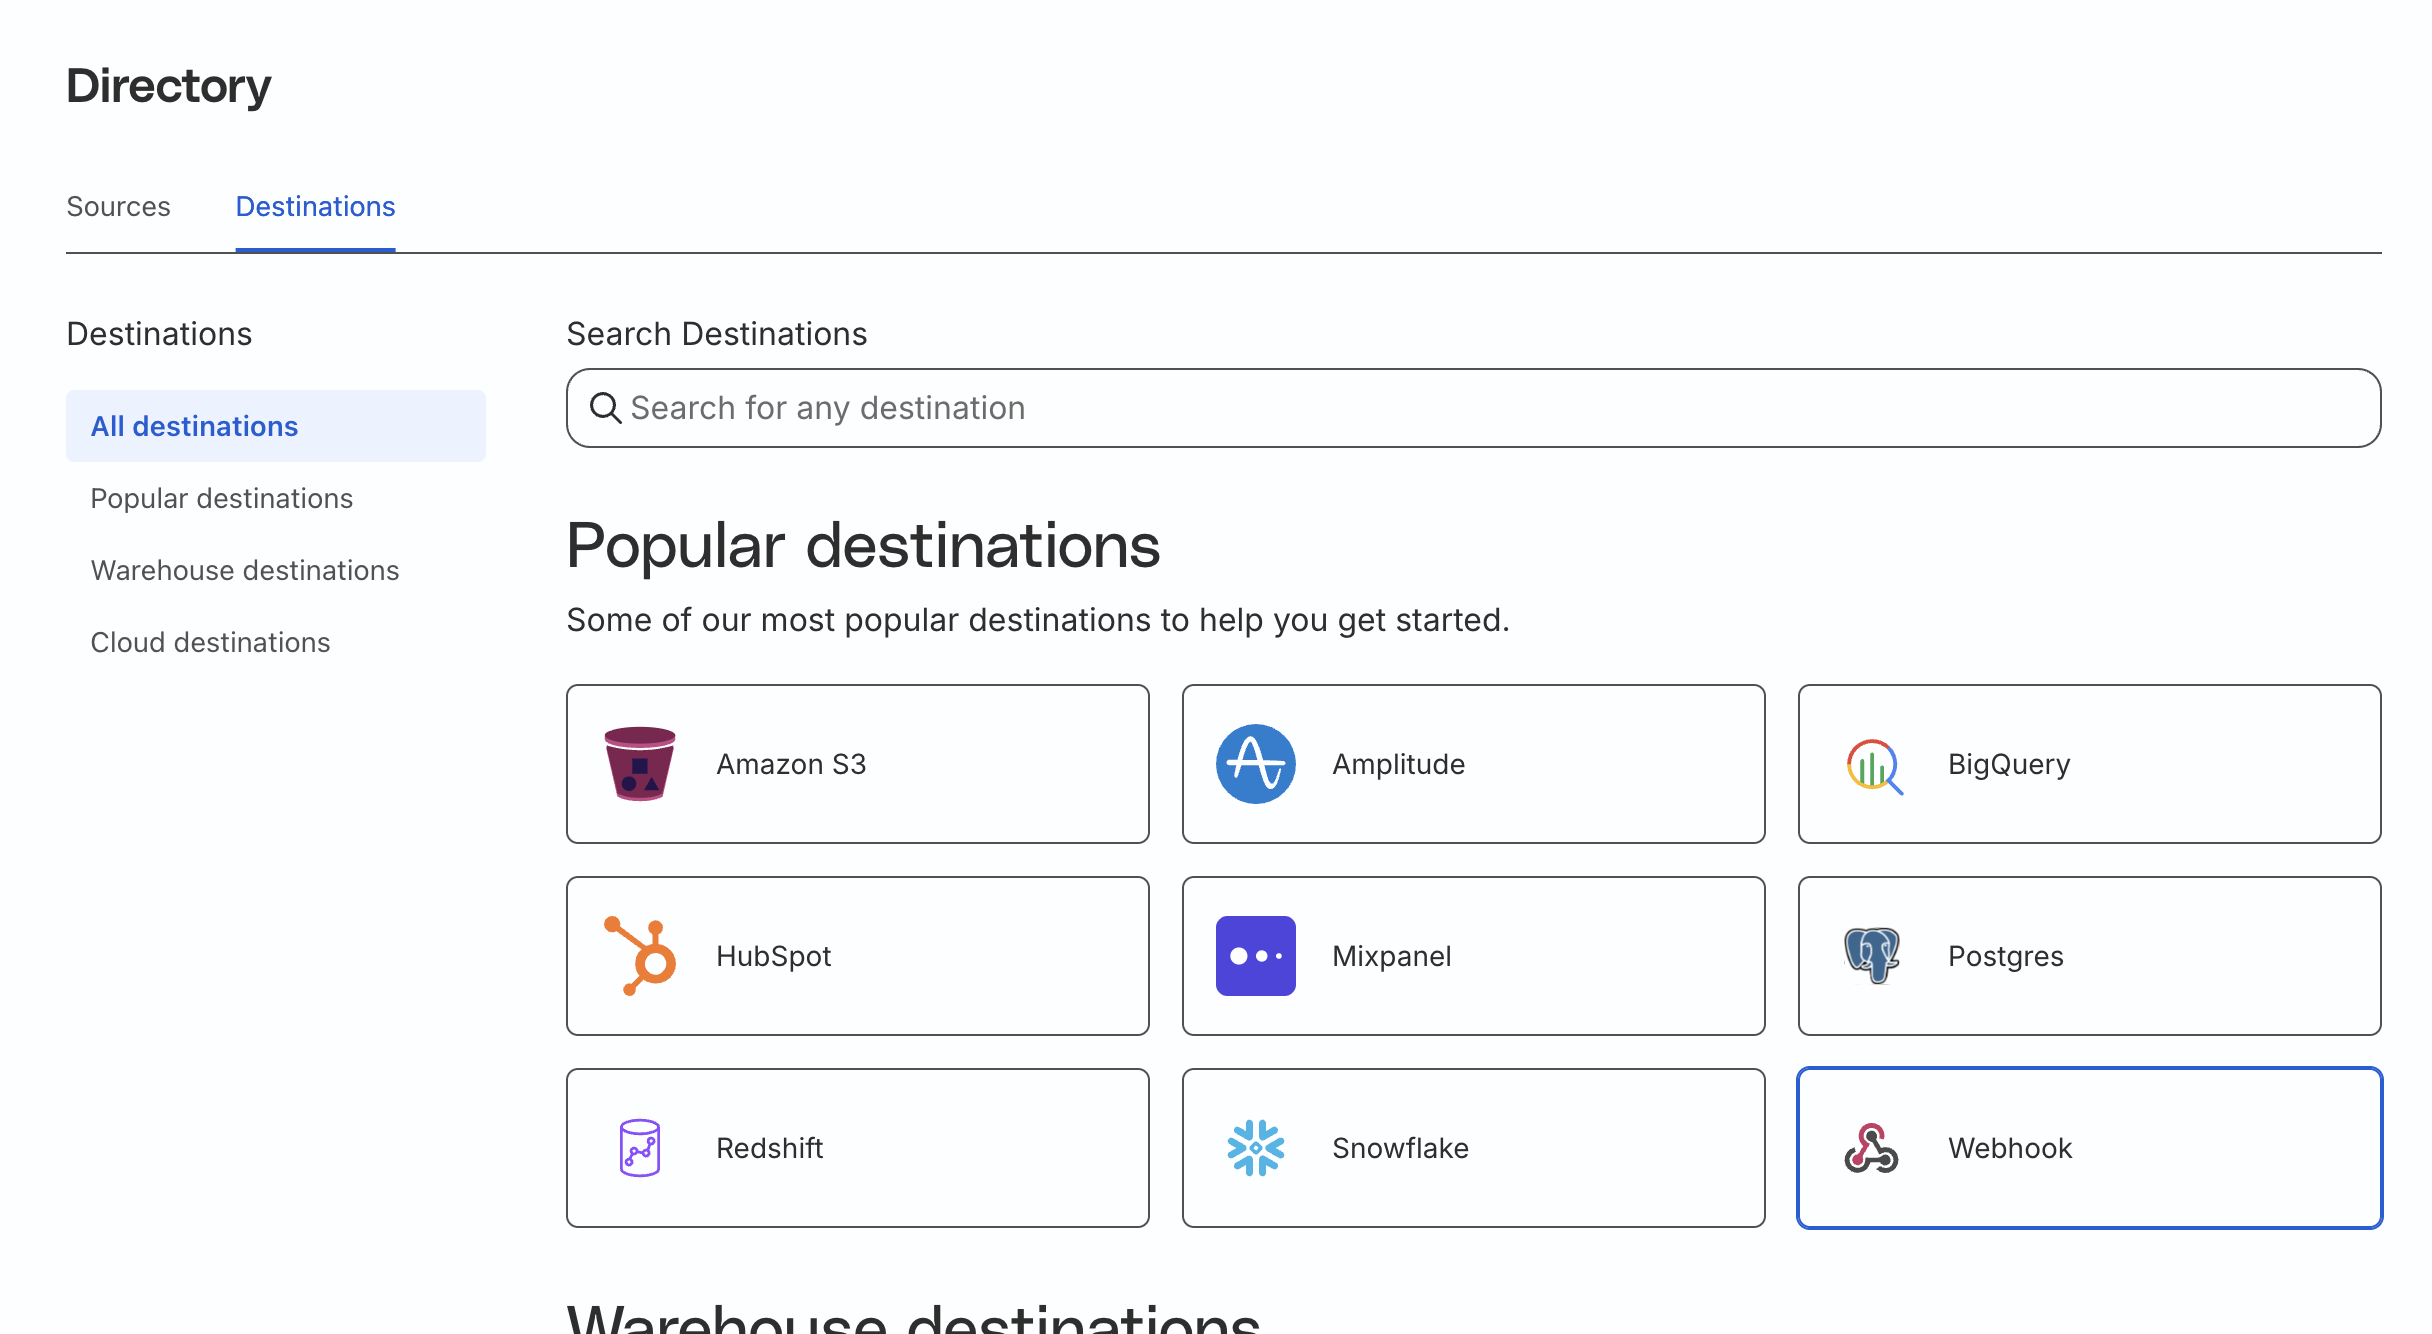This screenshot has height=1334, width=2432.
Task: Click the Postgres elephant icon
Action: 1872,955
